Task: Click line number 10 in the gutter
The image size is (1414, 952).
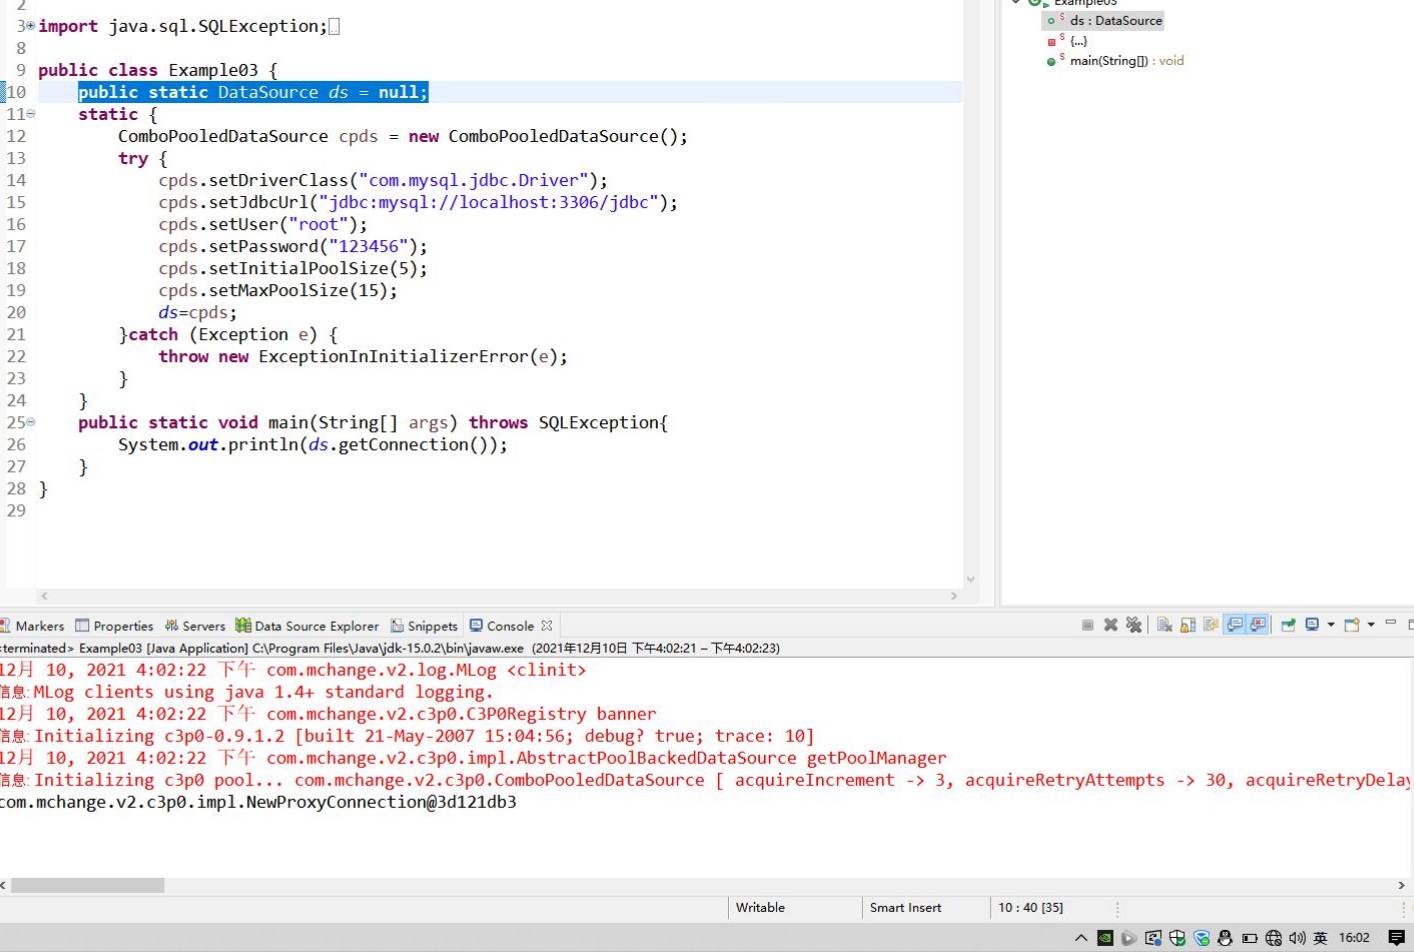Action: coord(16,92)
